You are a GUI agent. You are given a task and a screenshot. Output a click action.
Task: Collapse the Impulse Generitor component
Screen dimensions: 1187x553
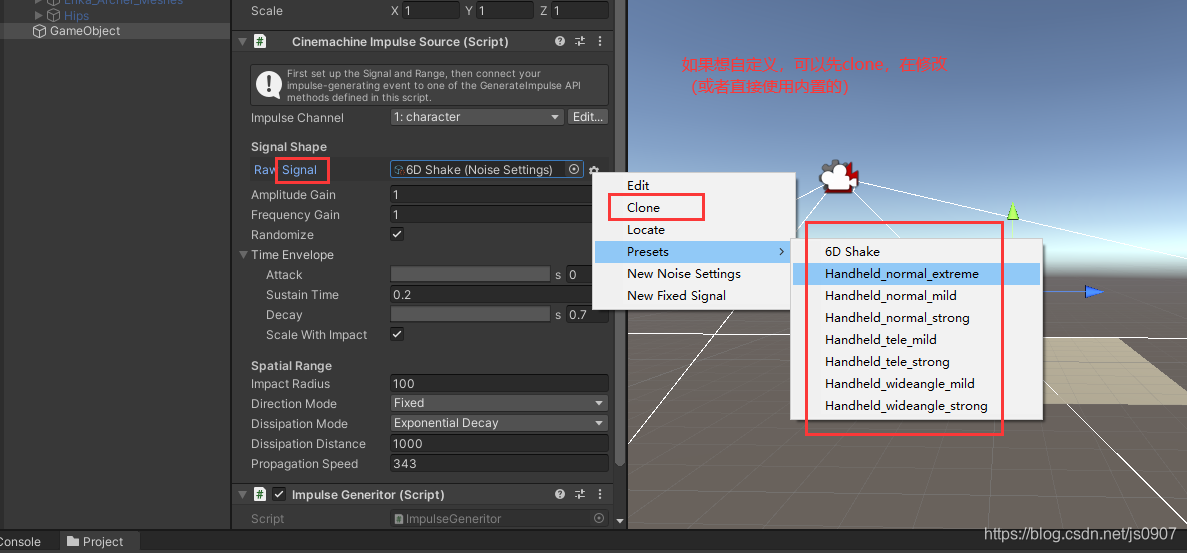243,494
